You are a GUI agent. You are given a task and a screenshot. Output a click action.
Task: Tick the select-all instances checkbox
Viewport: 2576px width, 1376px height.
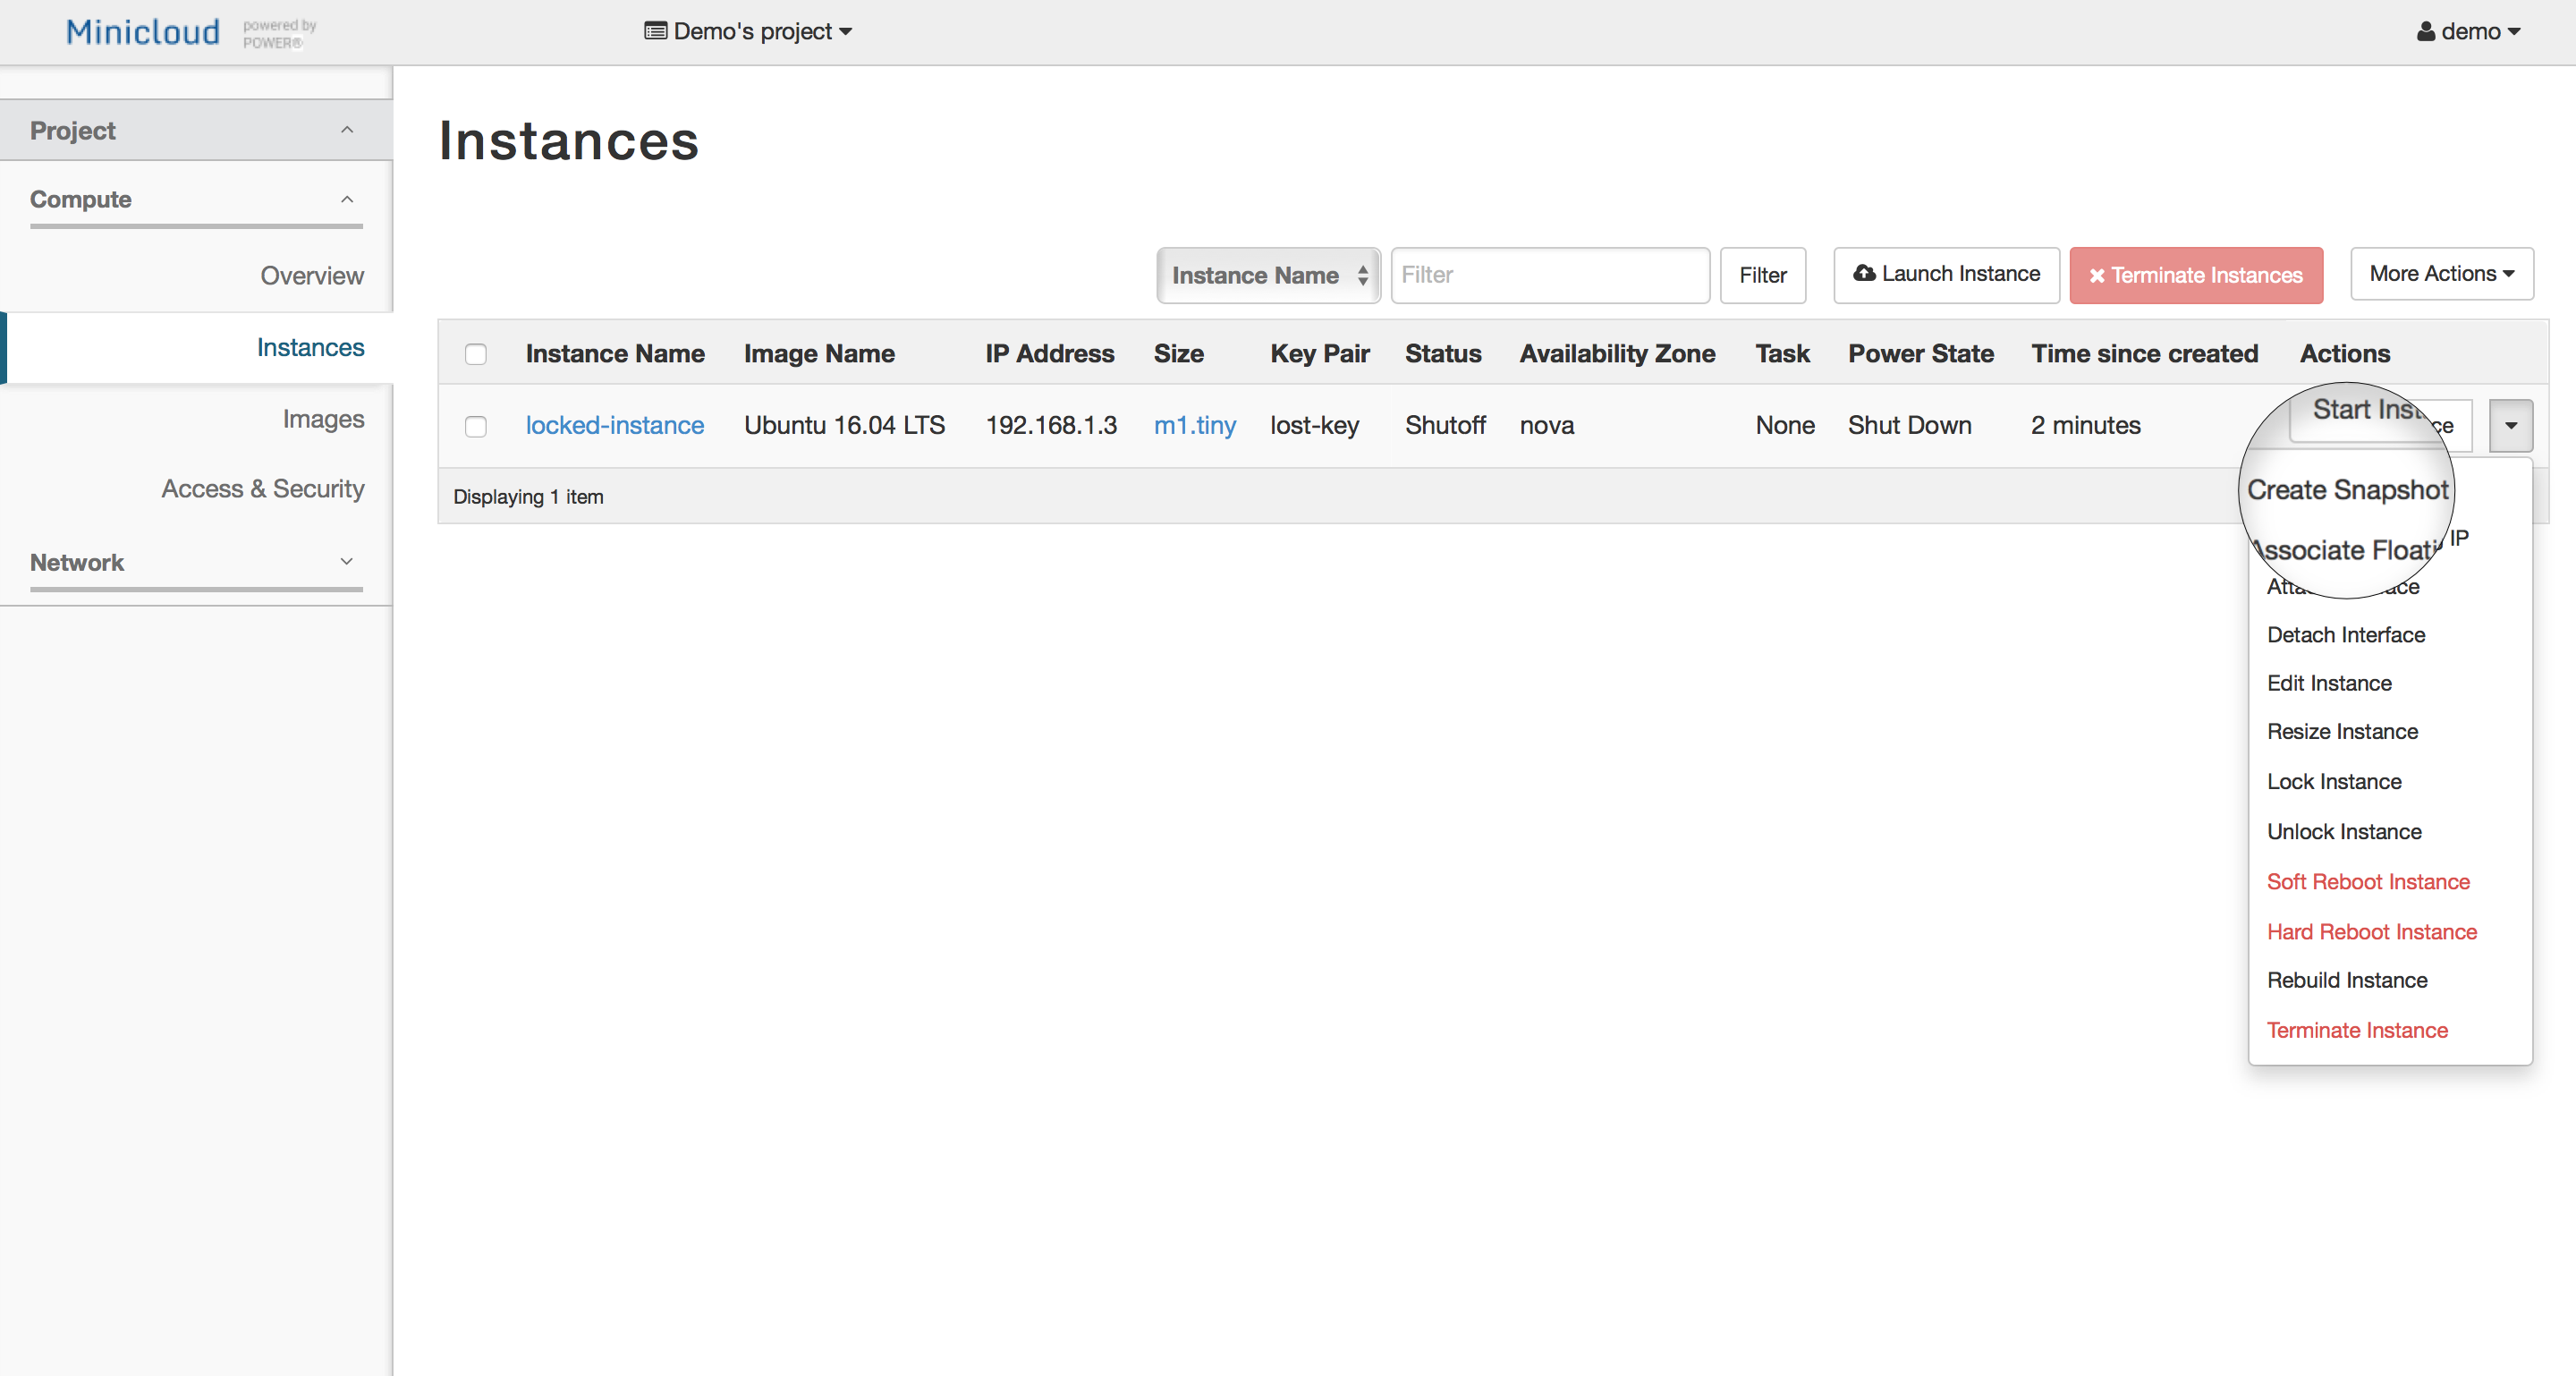click(476, 354)
